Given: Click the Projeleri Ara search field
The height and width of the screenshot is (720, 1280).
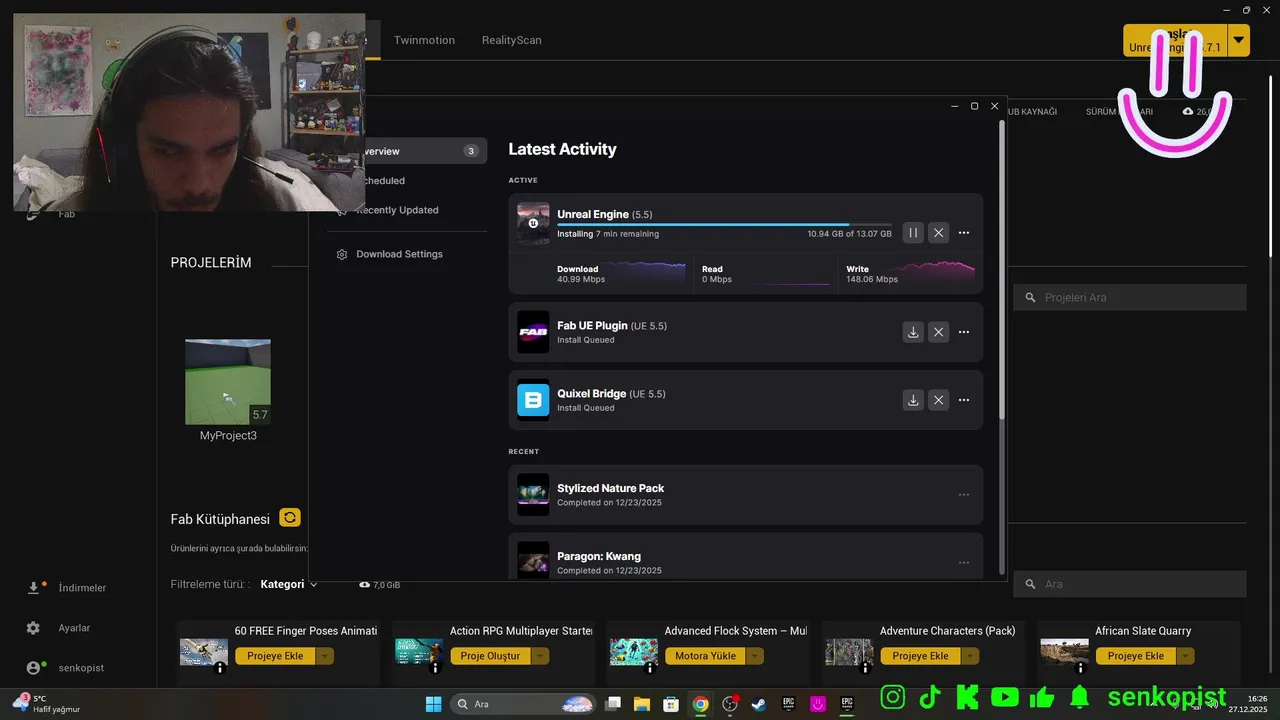Looking at the screenshot, I should click(1130, 297).
